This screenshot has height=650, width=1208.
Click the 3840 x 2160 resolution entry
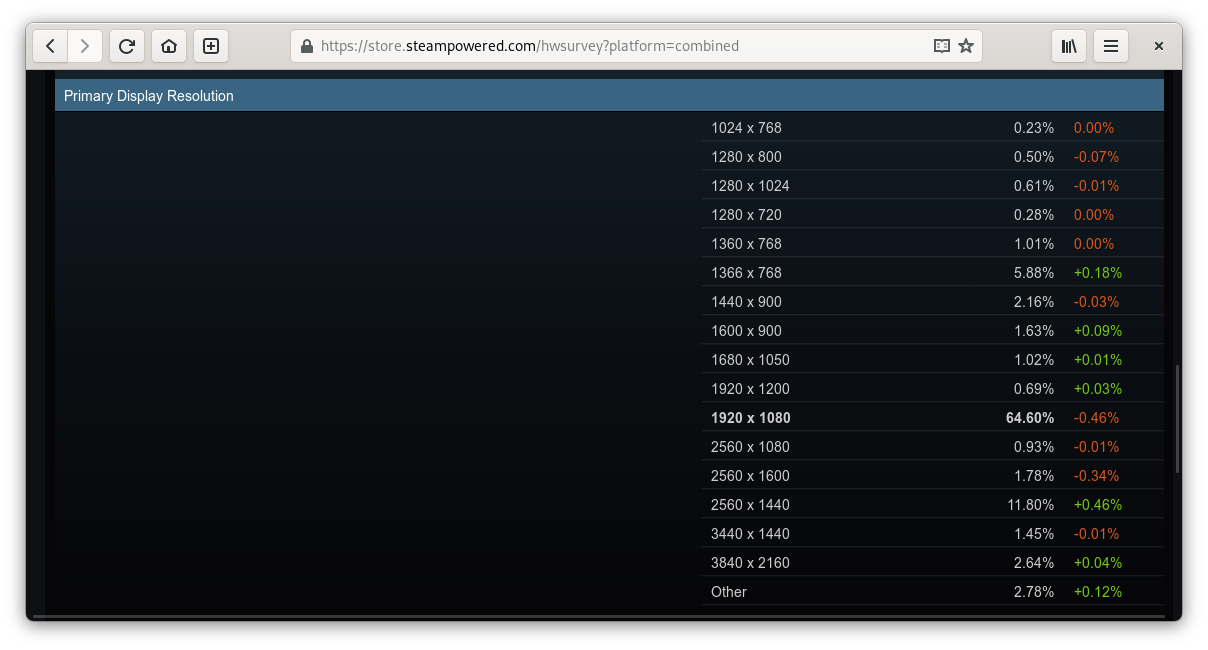coord(750,563)
